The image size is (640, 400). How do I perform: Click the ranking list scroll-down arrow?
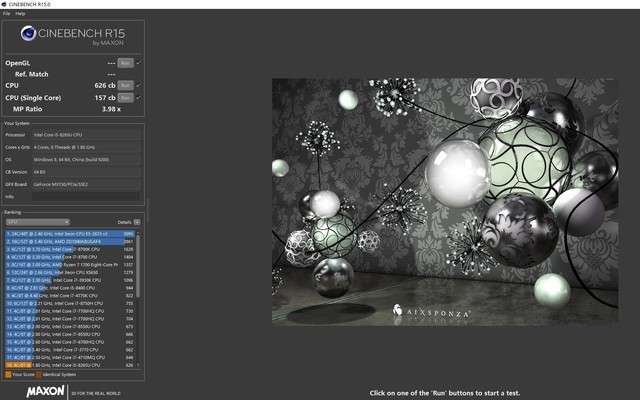point(138,365)
